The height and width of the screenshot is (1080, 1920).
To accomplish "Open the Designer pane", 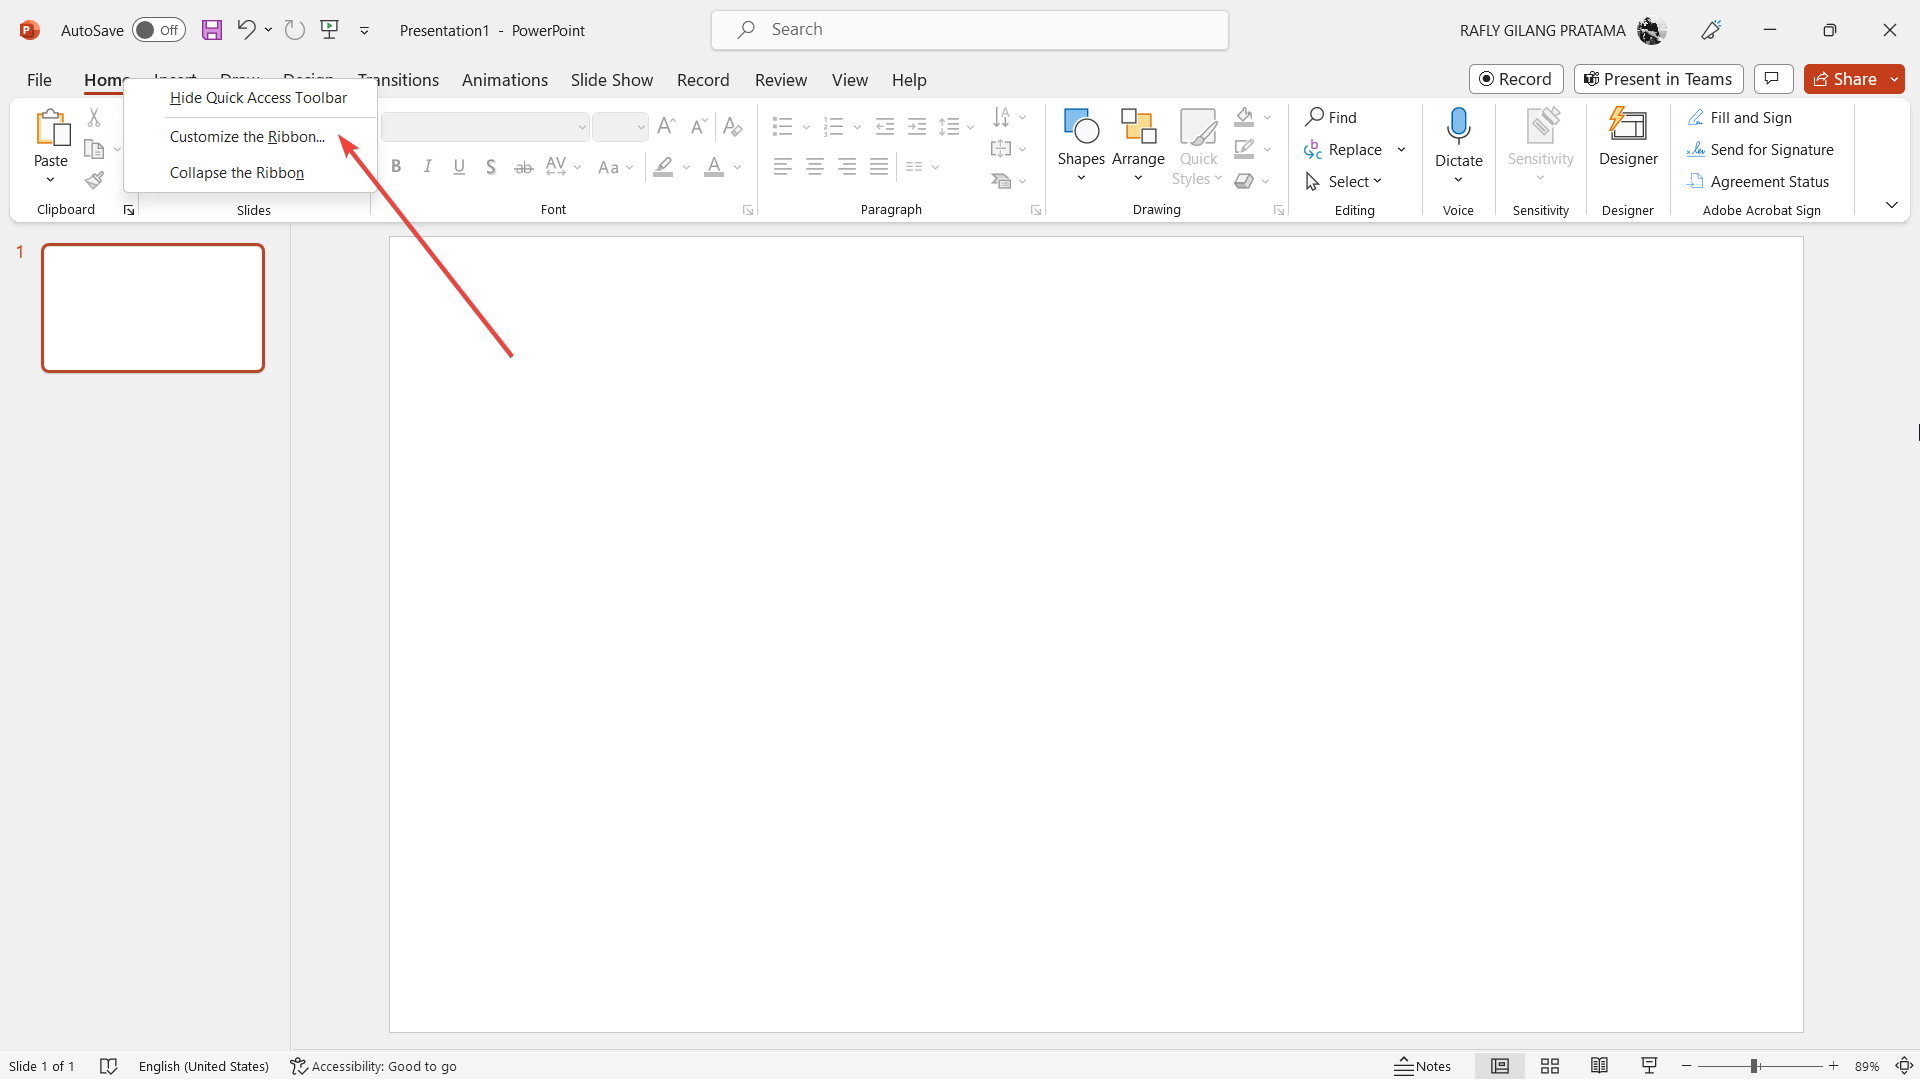I will click(x=1628, y=140).
